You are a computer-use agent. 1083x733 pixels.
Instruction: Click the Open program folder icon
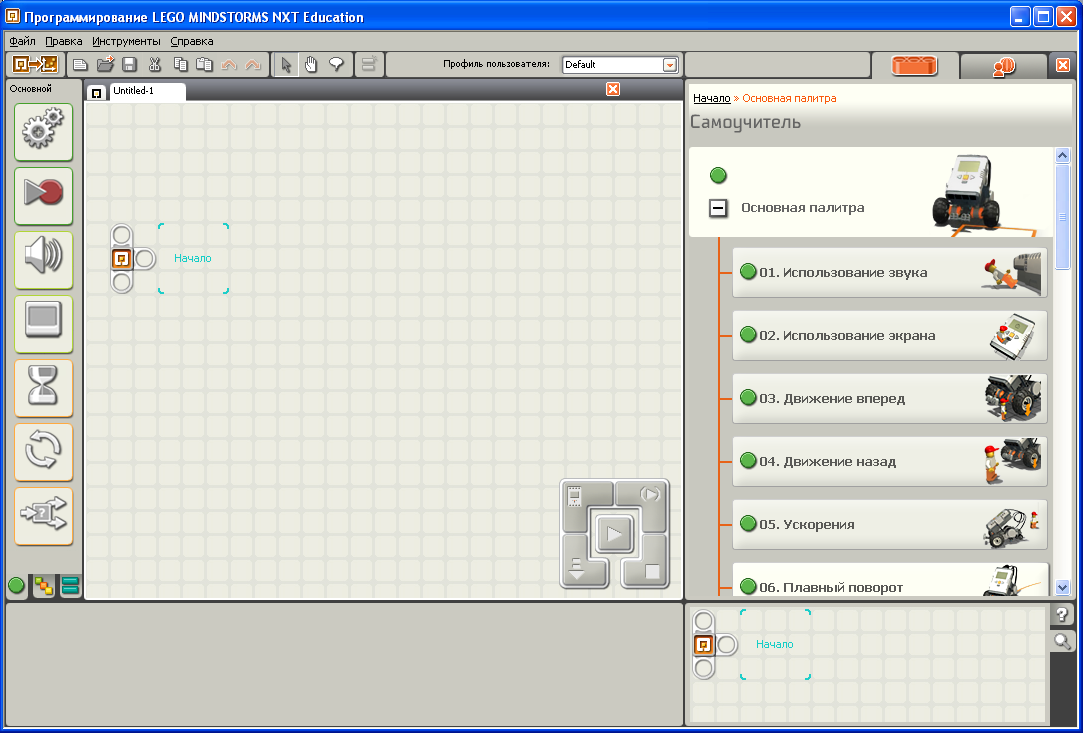coord(105,65)
